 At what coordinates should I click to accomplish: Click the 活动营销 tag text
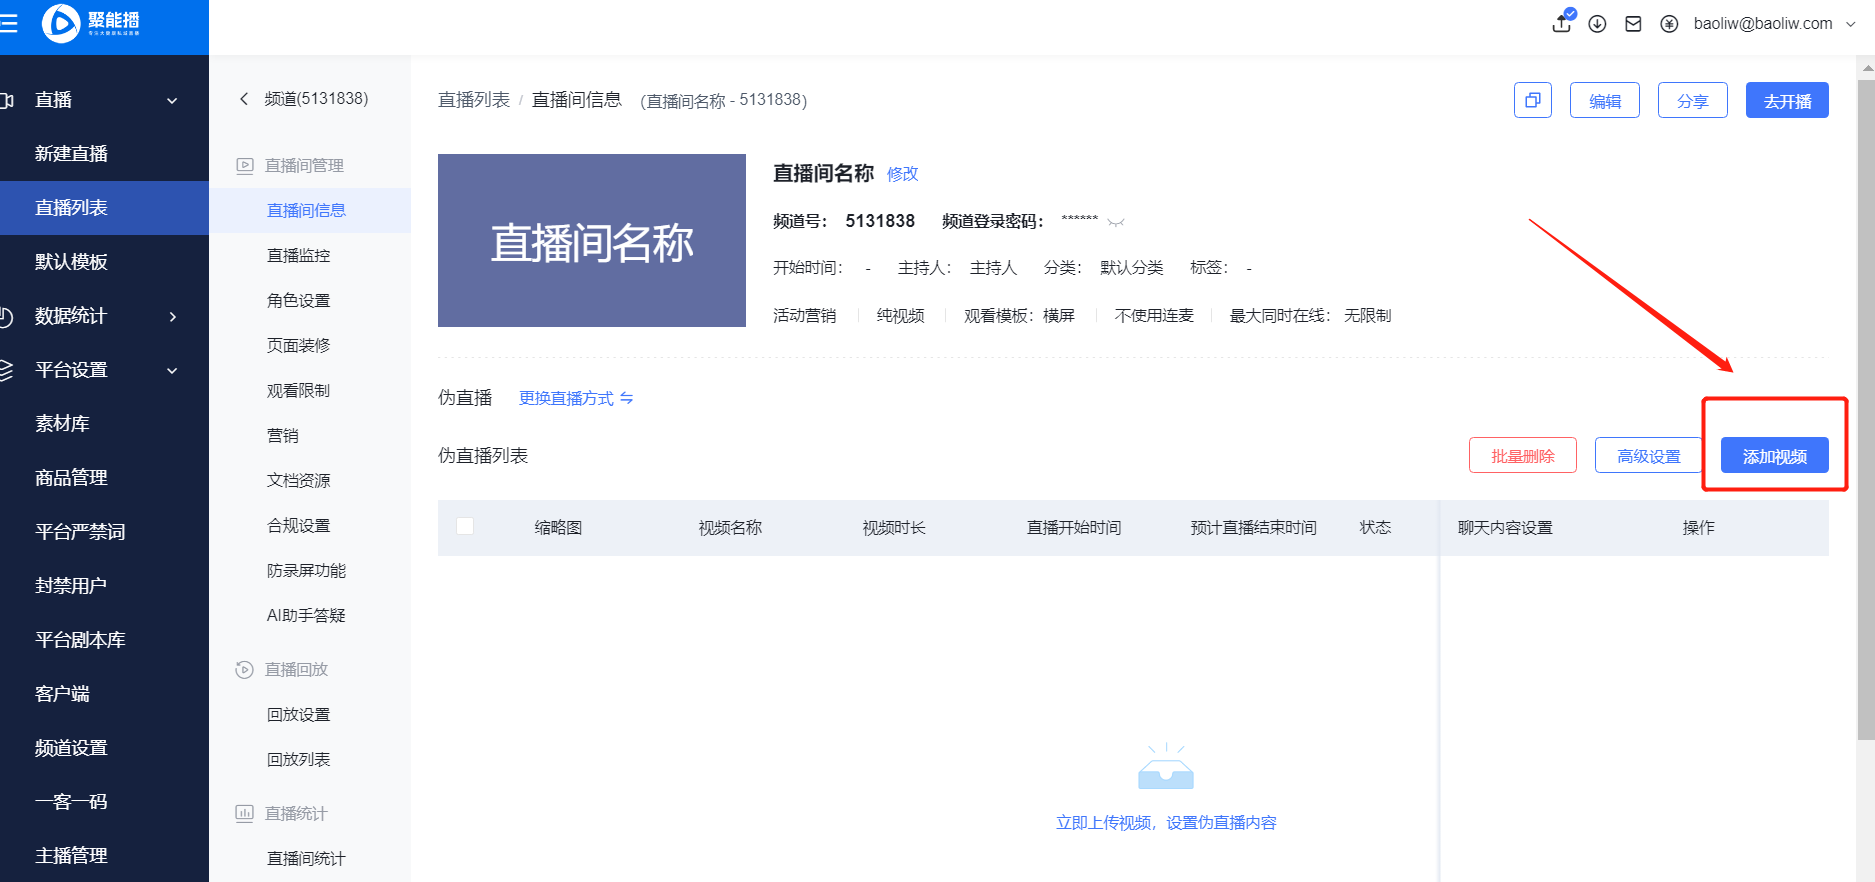coord(805,316)
